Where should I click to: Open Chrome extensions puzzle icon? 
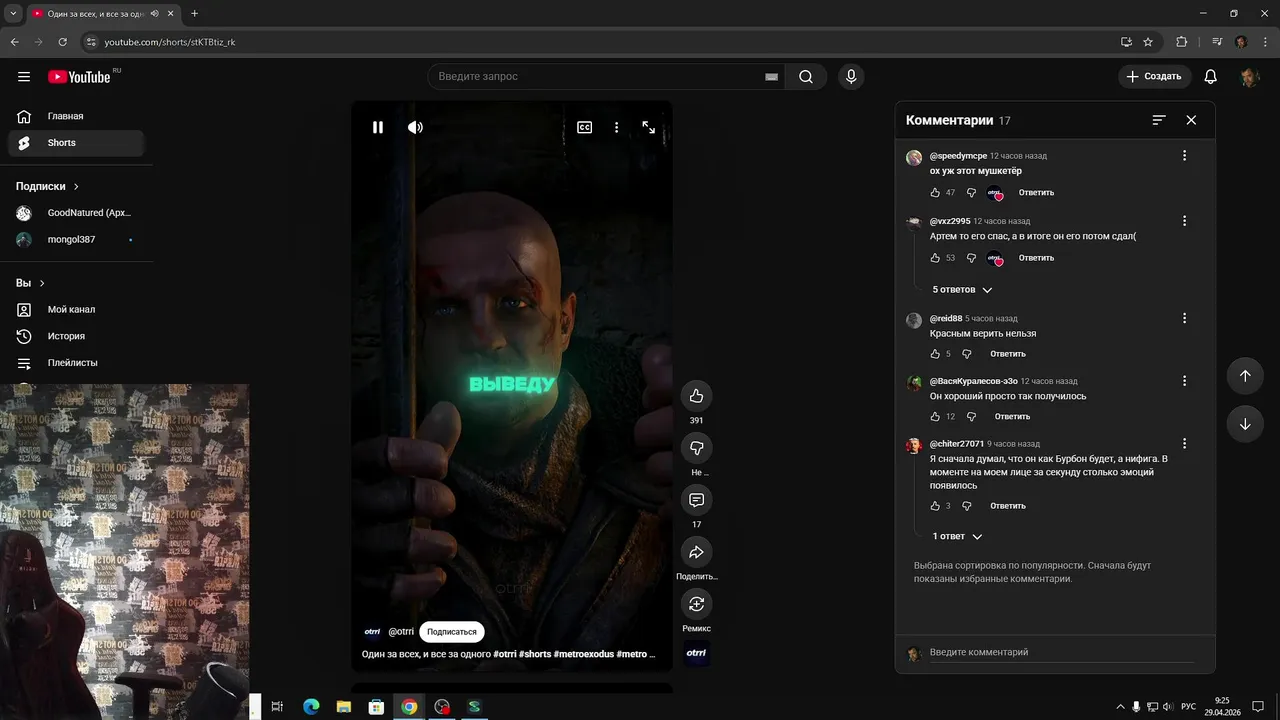(1182, 42)
